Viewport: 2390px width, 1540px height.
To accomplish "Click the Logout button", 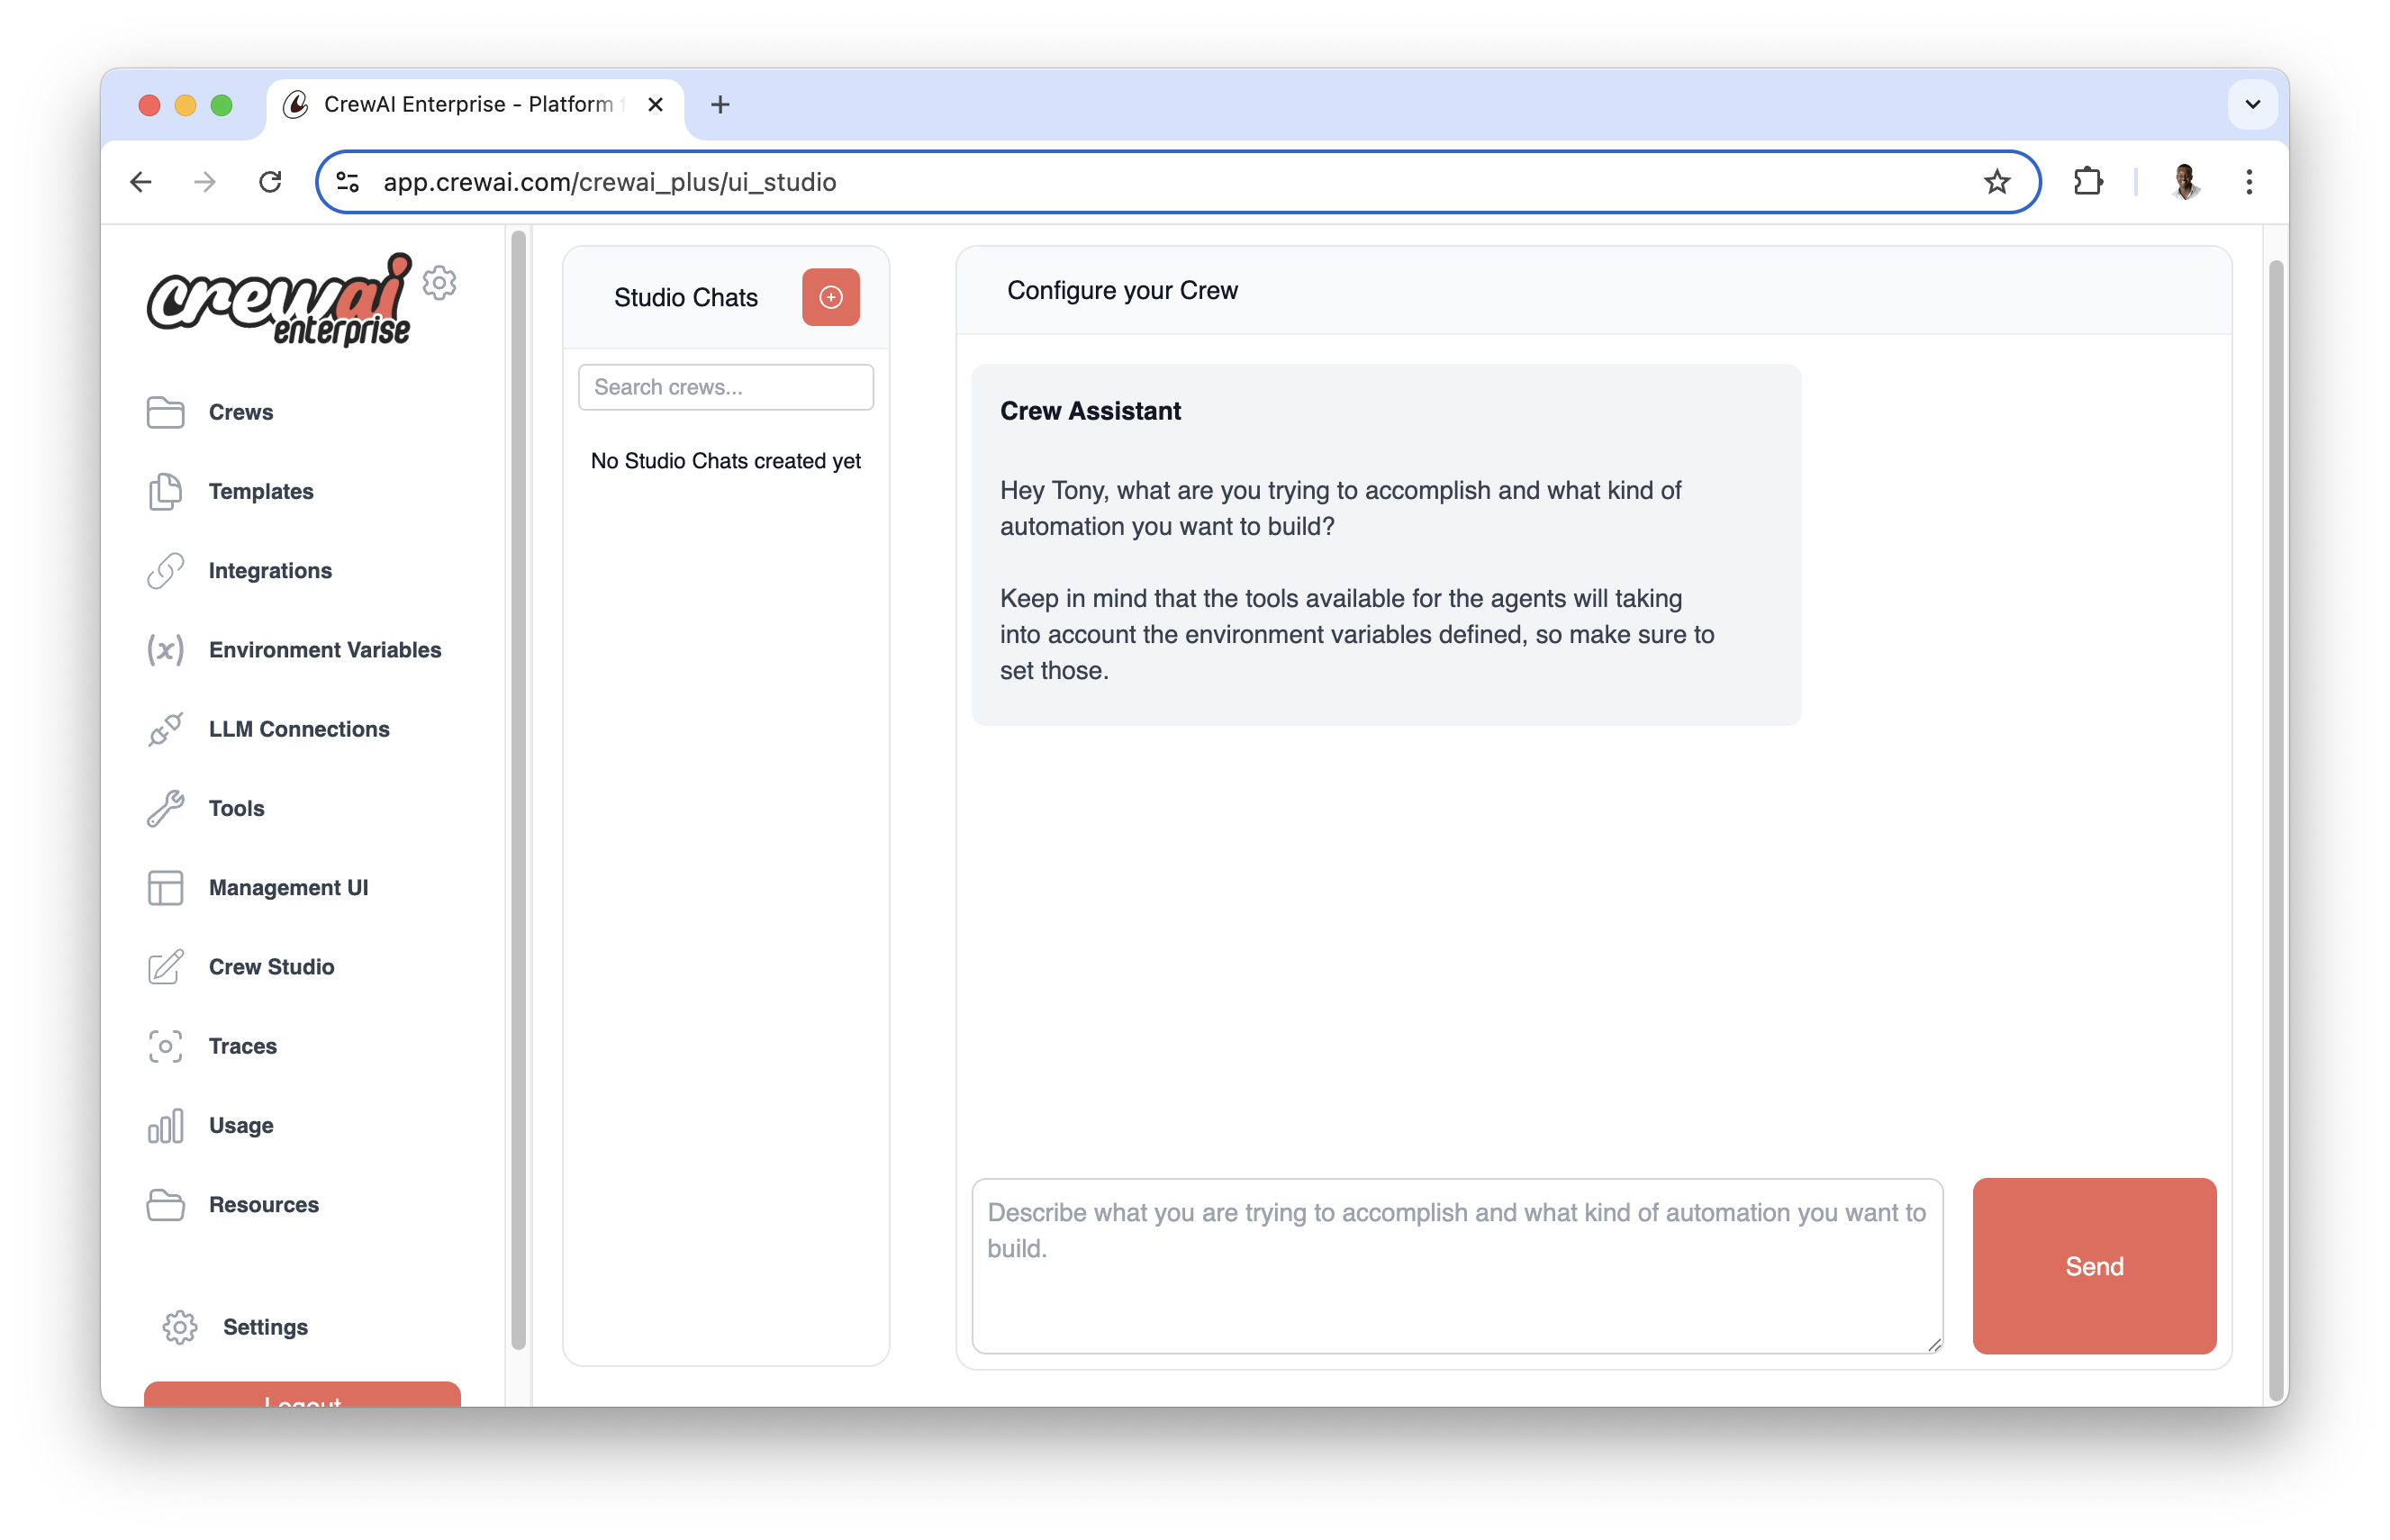I will point(301,1399).
